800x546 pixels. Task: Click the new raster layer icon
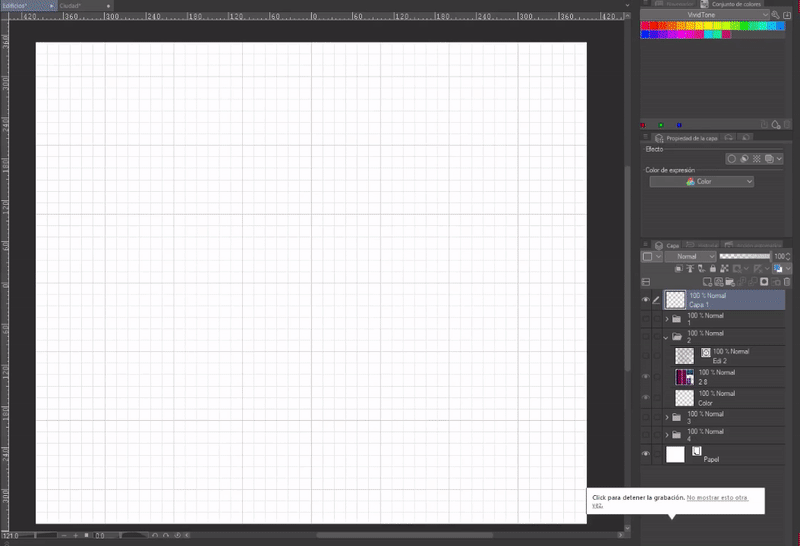pyautogui.click(x=707, y=282)
